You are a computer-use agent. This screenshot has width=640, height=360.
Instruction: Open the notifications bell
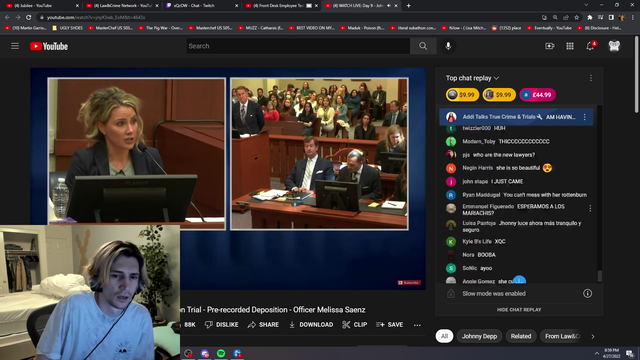click(x=590, y=46)
